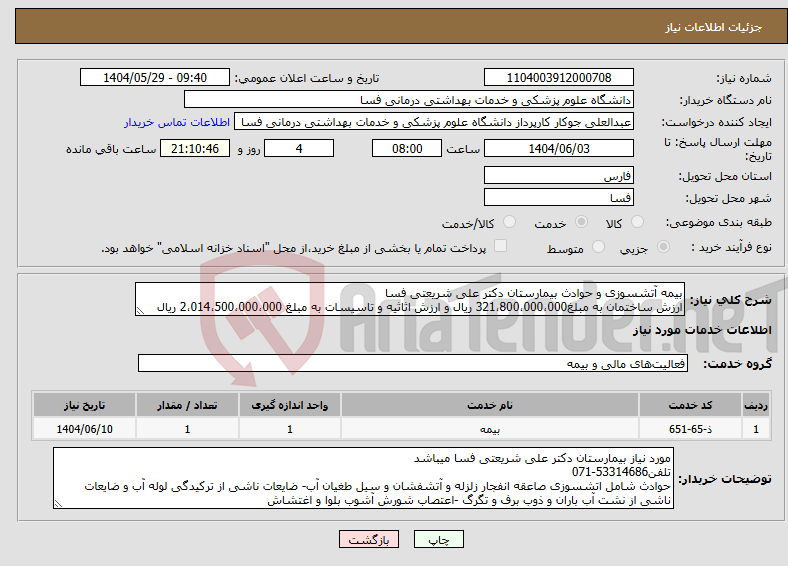Select the کالا radio button

tap(637, 222)
